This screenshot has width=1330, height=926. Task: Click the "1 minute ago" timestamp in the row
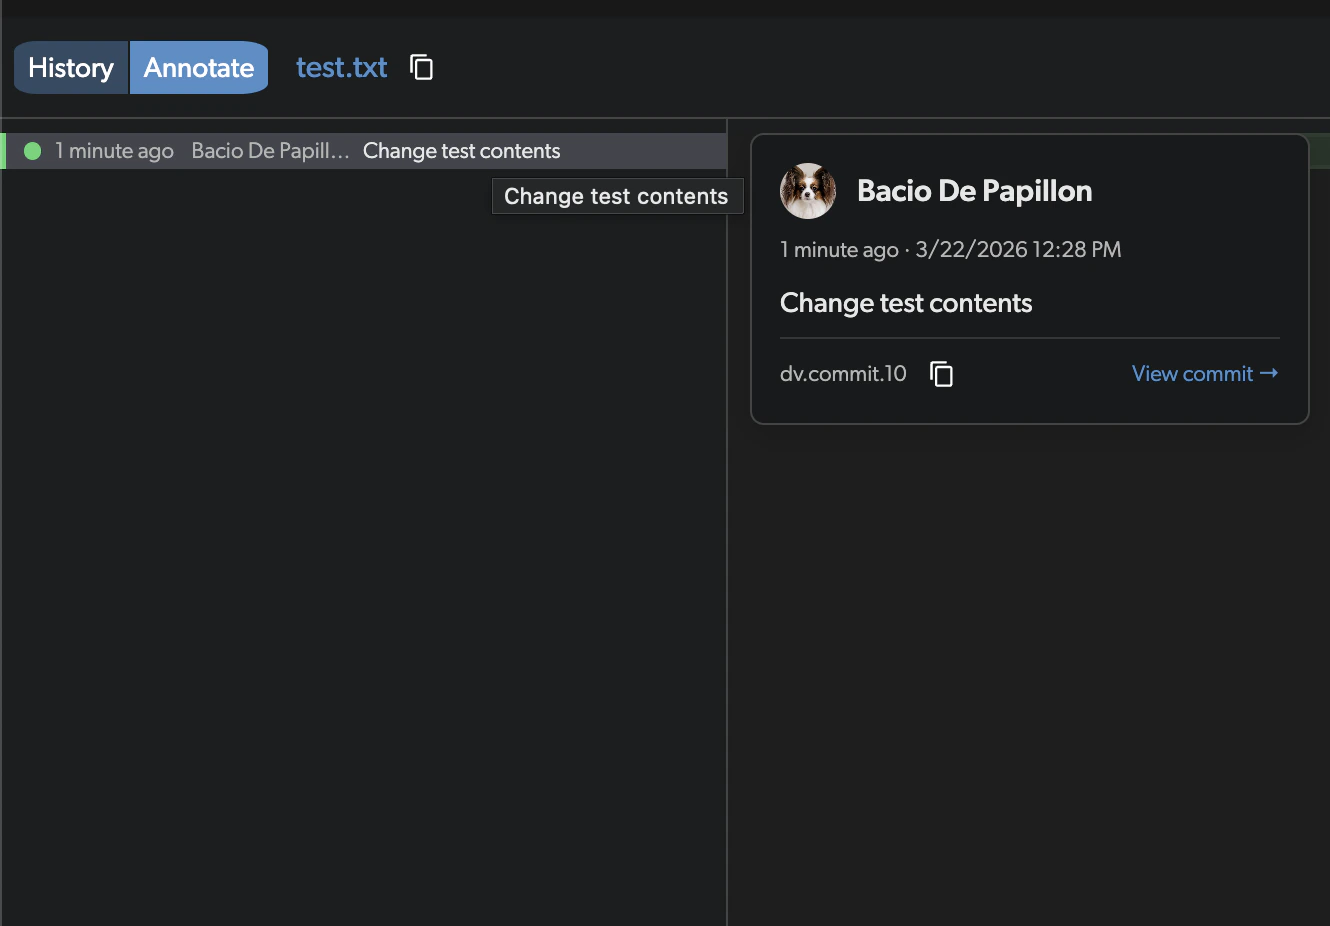[x=114, y=151]
